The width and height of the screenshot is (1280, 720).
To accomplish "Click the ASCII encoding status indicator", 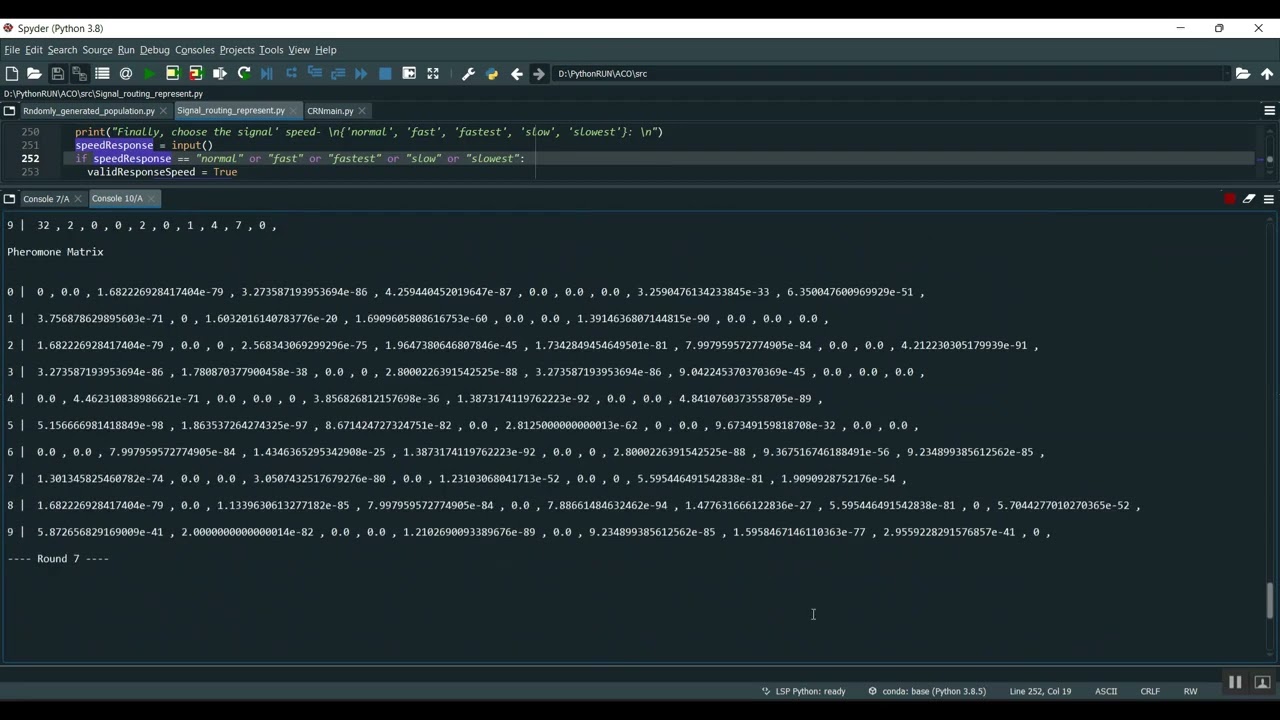I will [x=1106, y=691].
